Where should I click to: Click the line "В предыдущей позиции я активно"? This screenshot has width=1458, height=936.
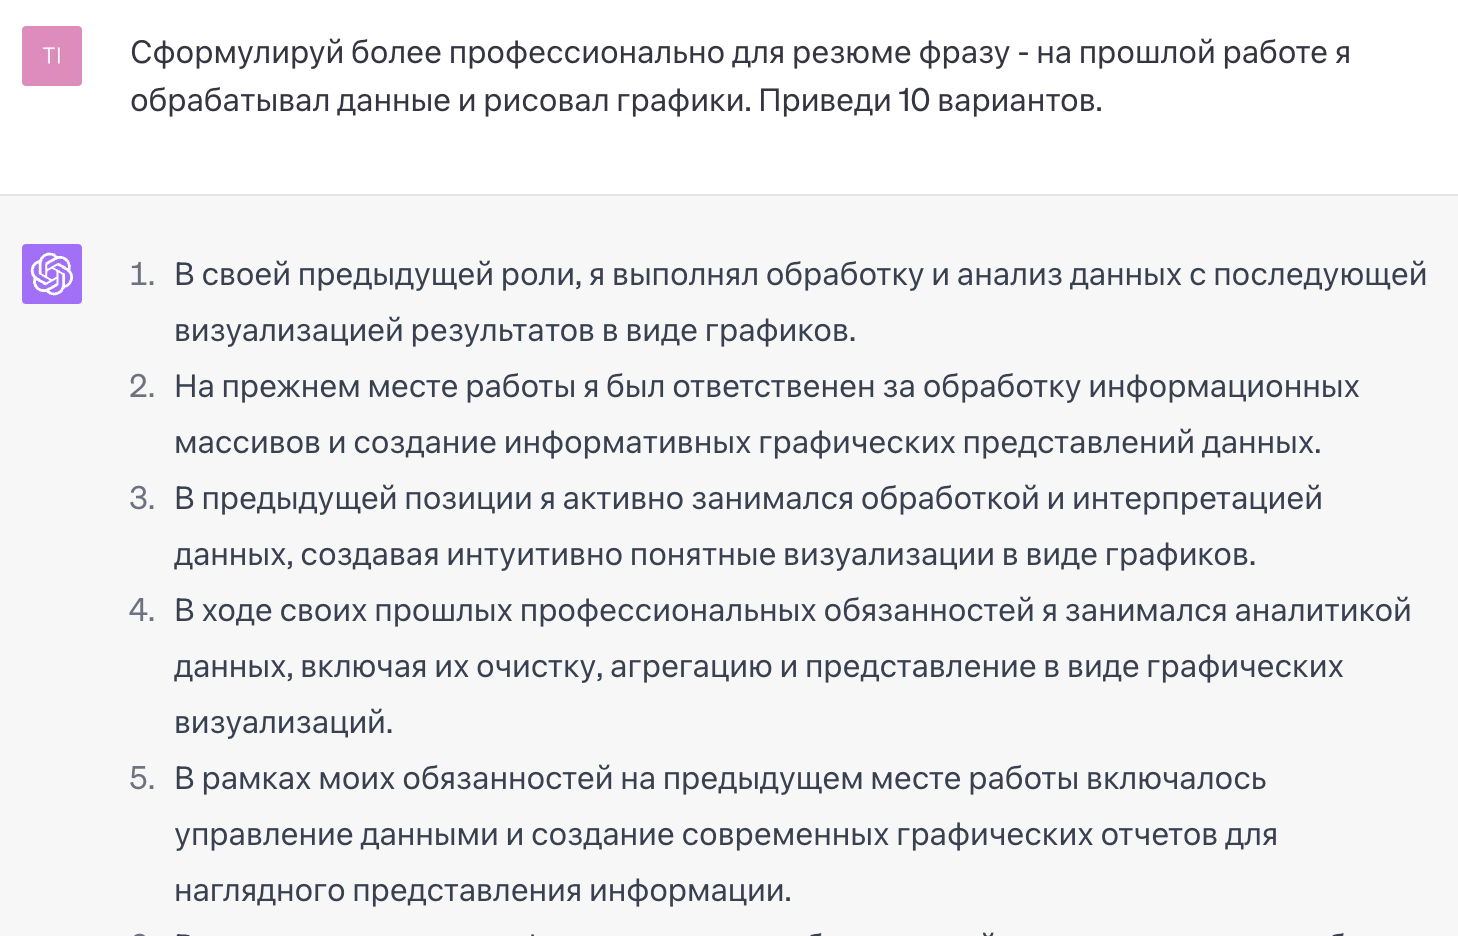[748, 499]
